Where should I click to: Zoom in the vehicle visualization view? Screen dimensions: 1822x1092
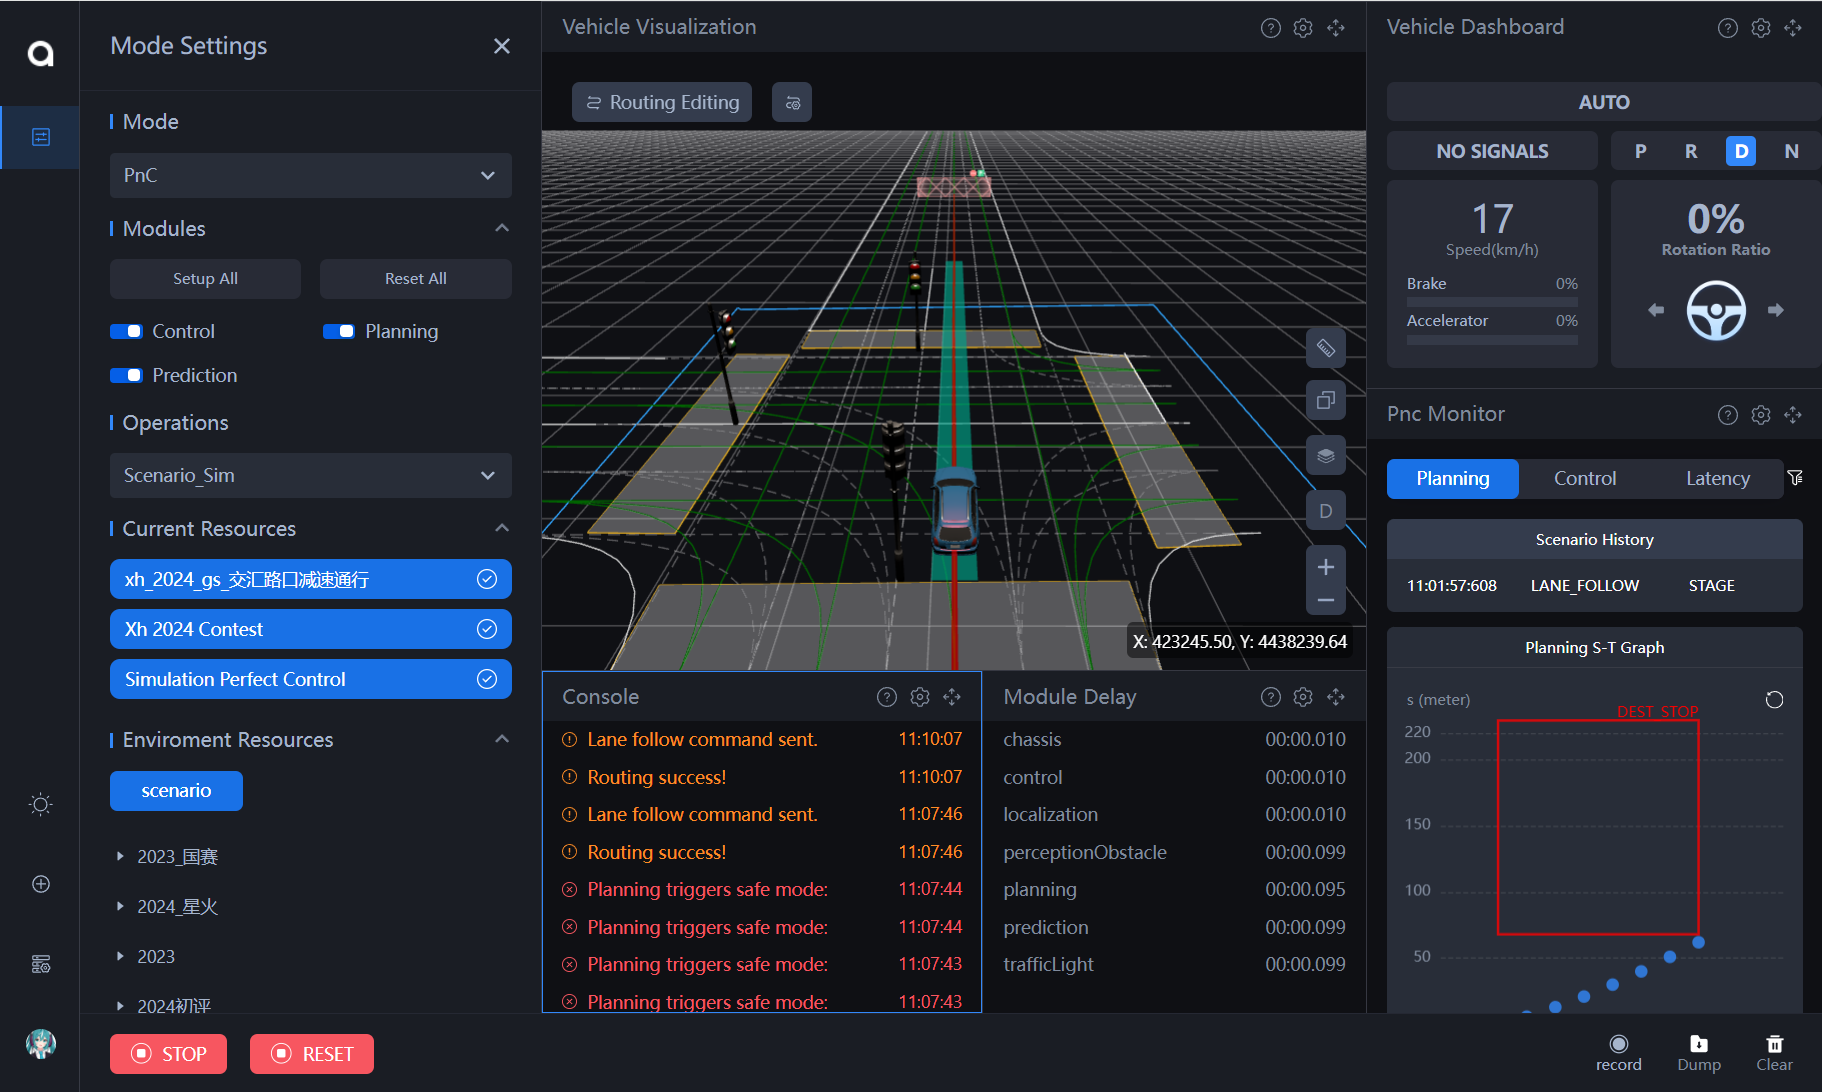pyautogui.click(x=1325, y=567)
